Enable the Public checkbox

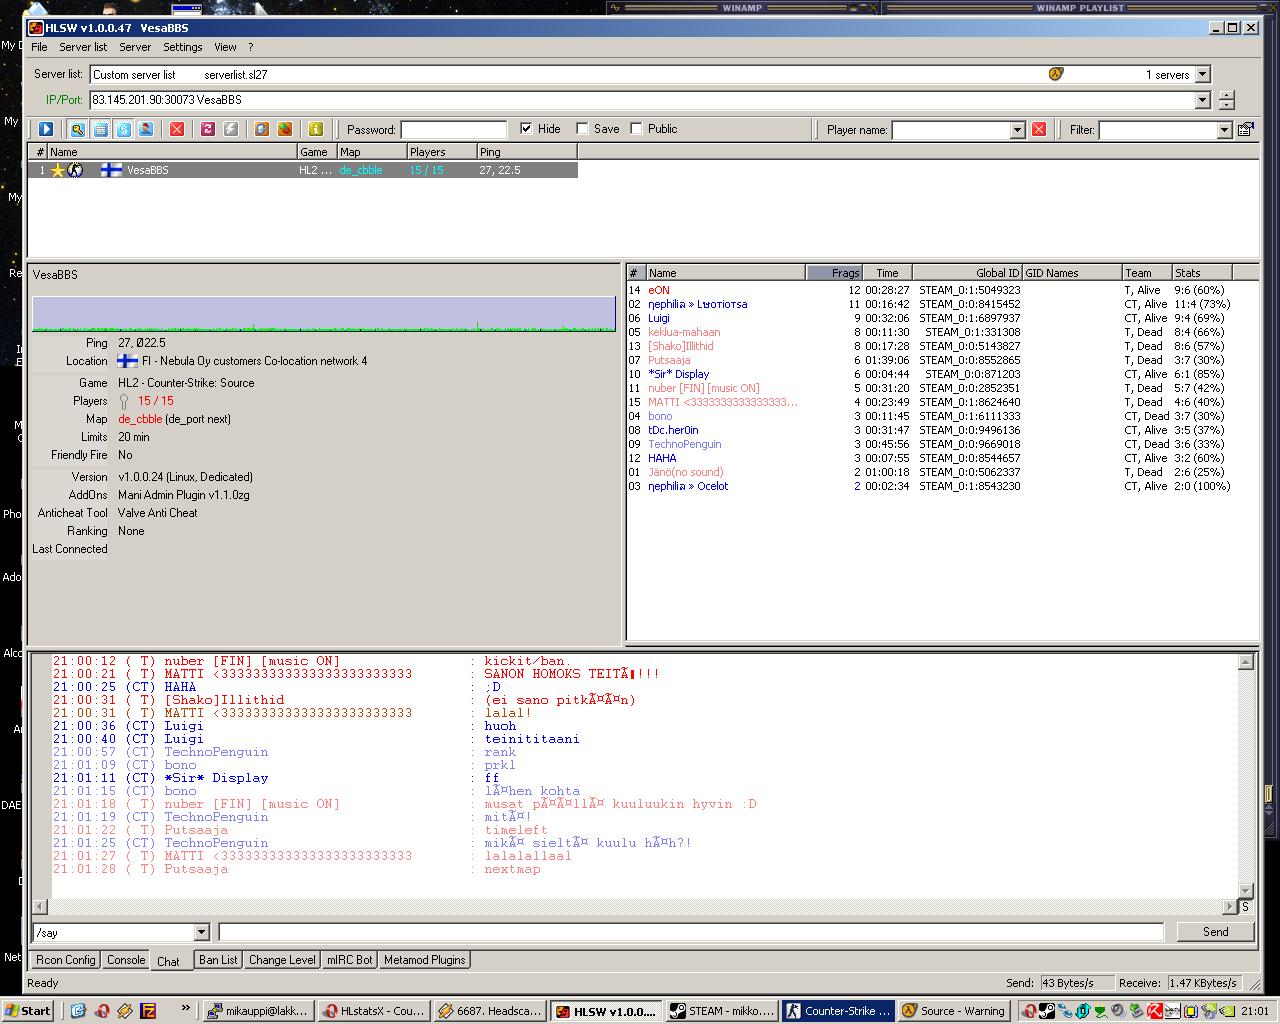coord(636,129)
